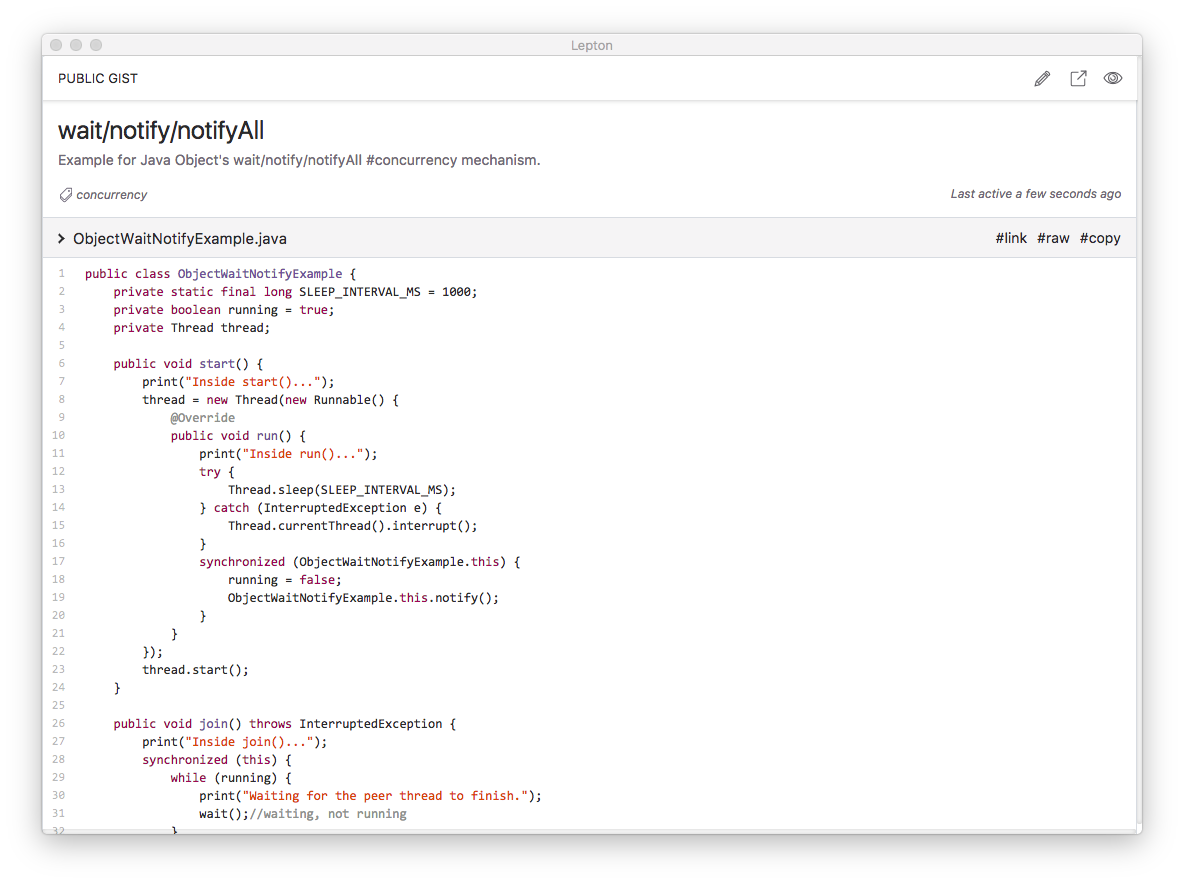Click the 'Waiting for the peer thread' line
This screenshot has height=884, width=1184.
(x=371, y=796)
